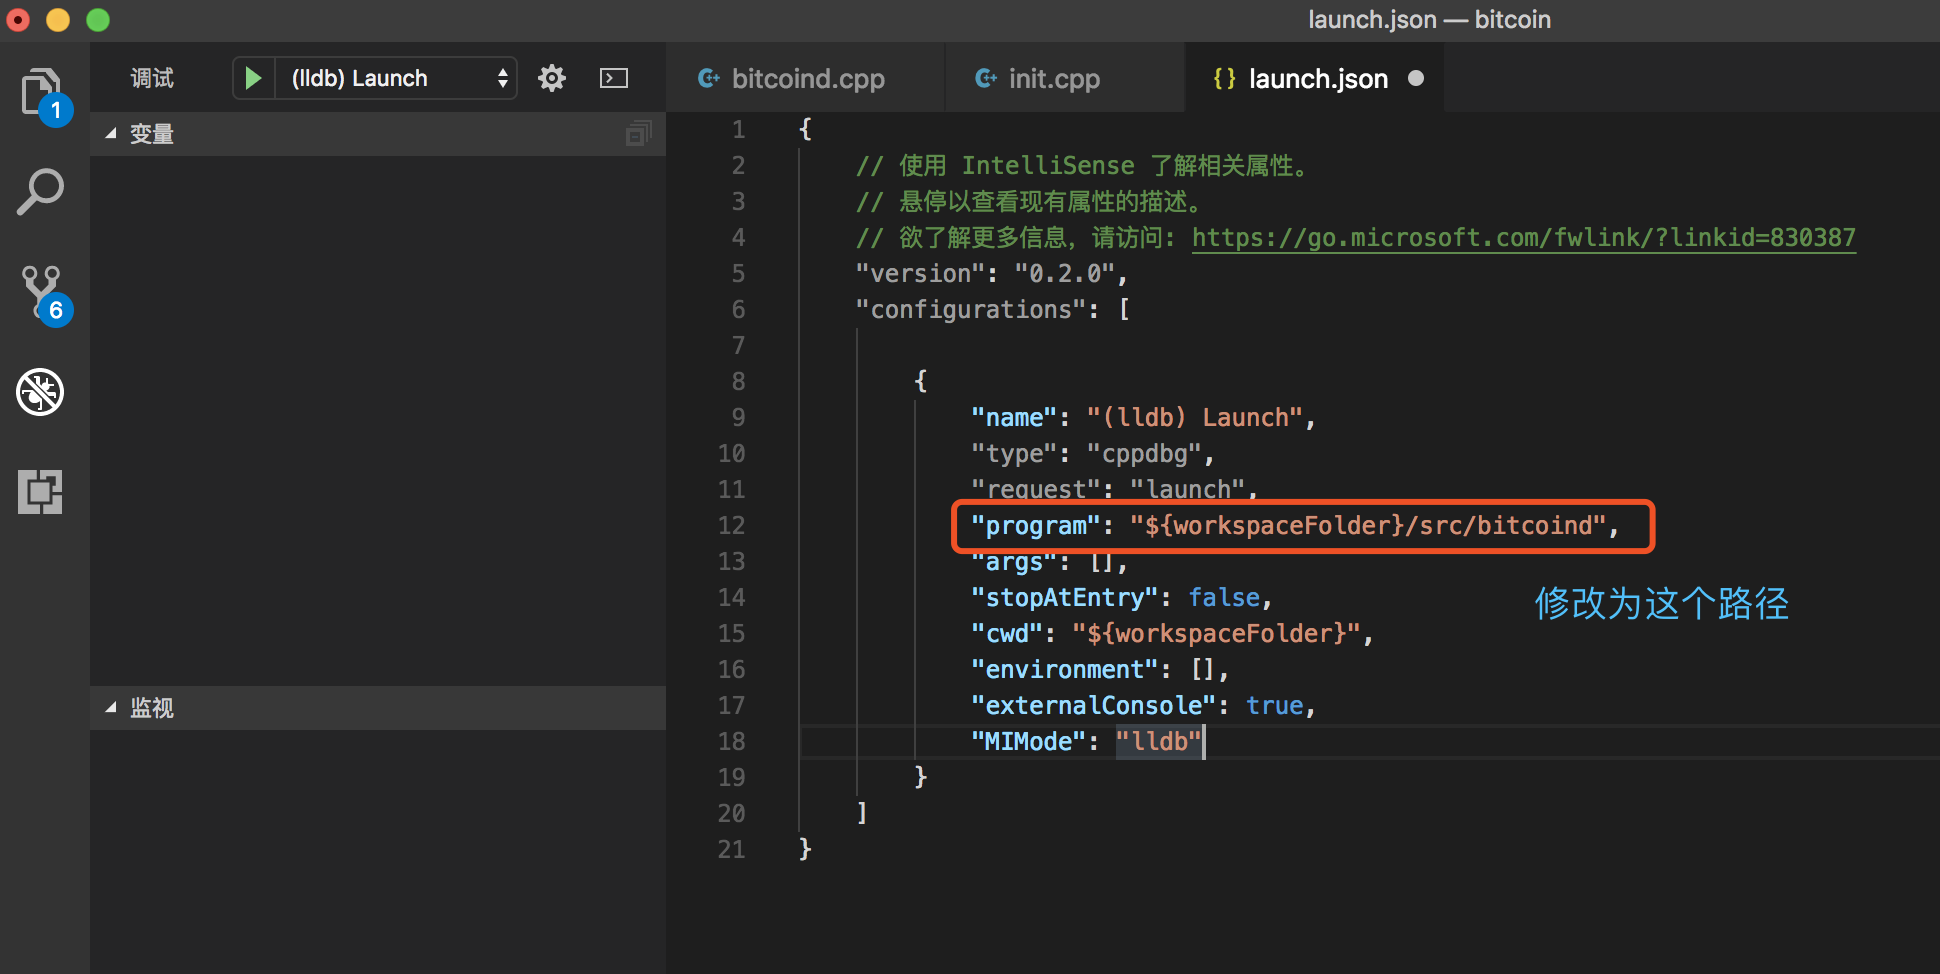
Task: Click line number 21 in the gutter
Action: 731,850
